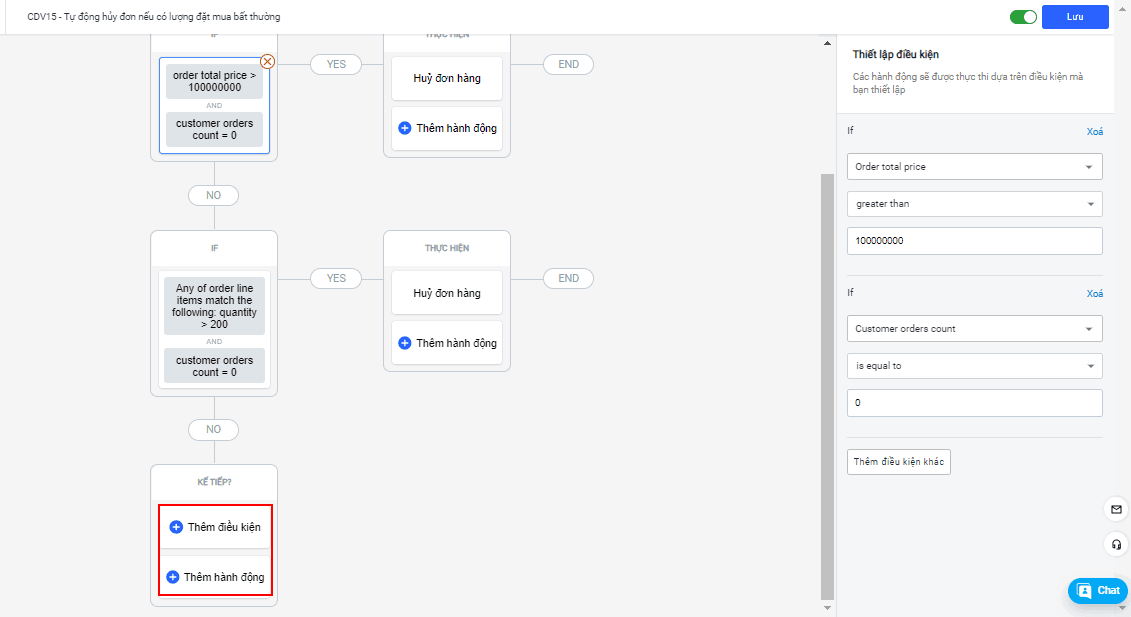Screen dimensions: 1131x617
Task: Click plus icon beside Thêm điều kiện
Action: pos(176,527)
